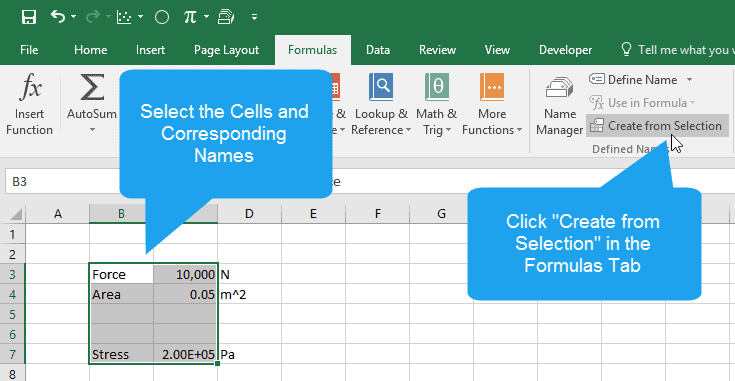Click the cell containing m^2
The image size is (735, 381).
click(249, 294)
